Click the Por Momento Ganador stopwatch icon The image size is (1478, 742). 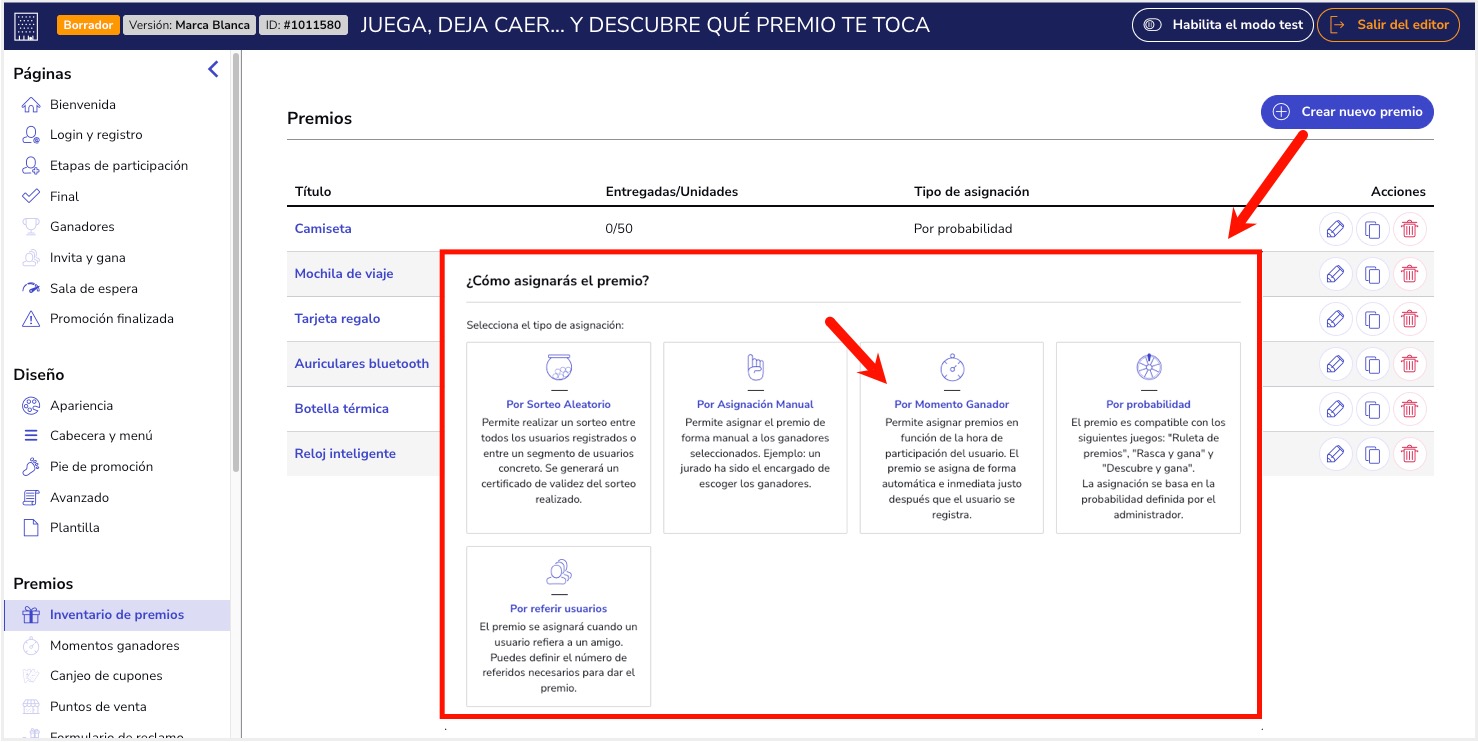click(x=951, y=369)
